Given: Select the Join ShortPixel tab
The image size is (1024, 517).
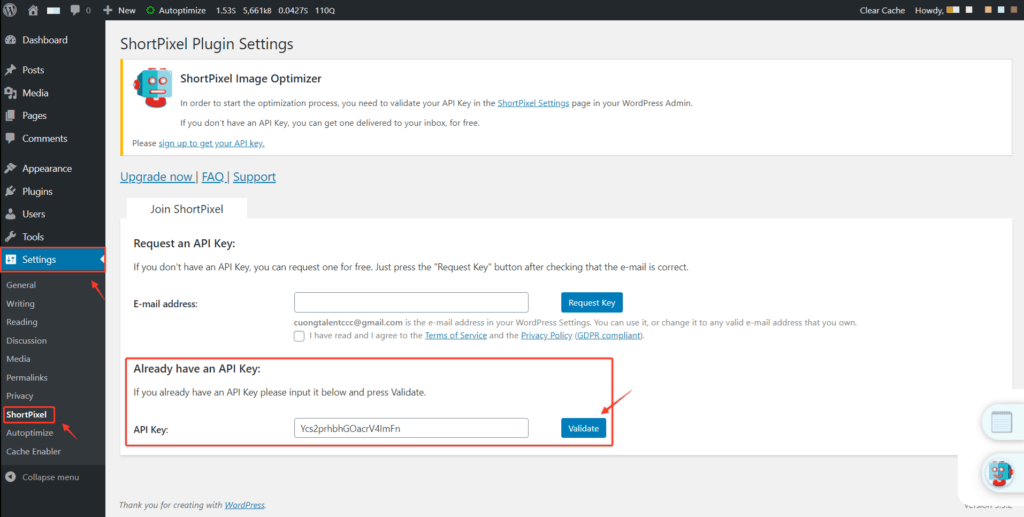Looking at the screenshot, I should point(186,209).
